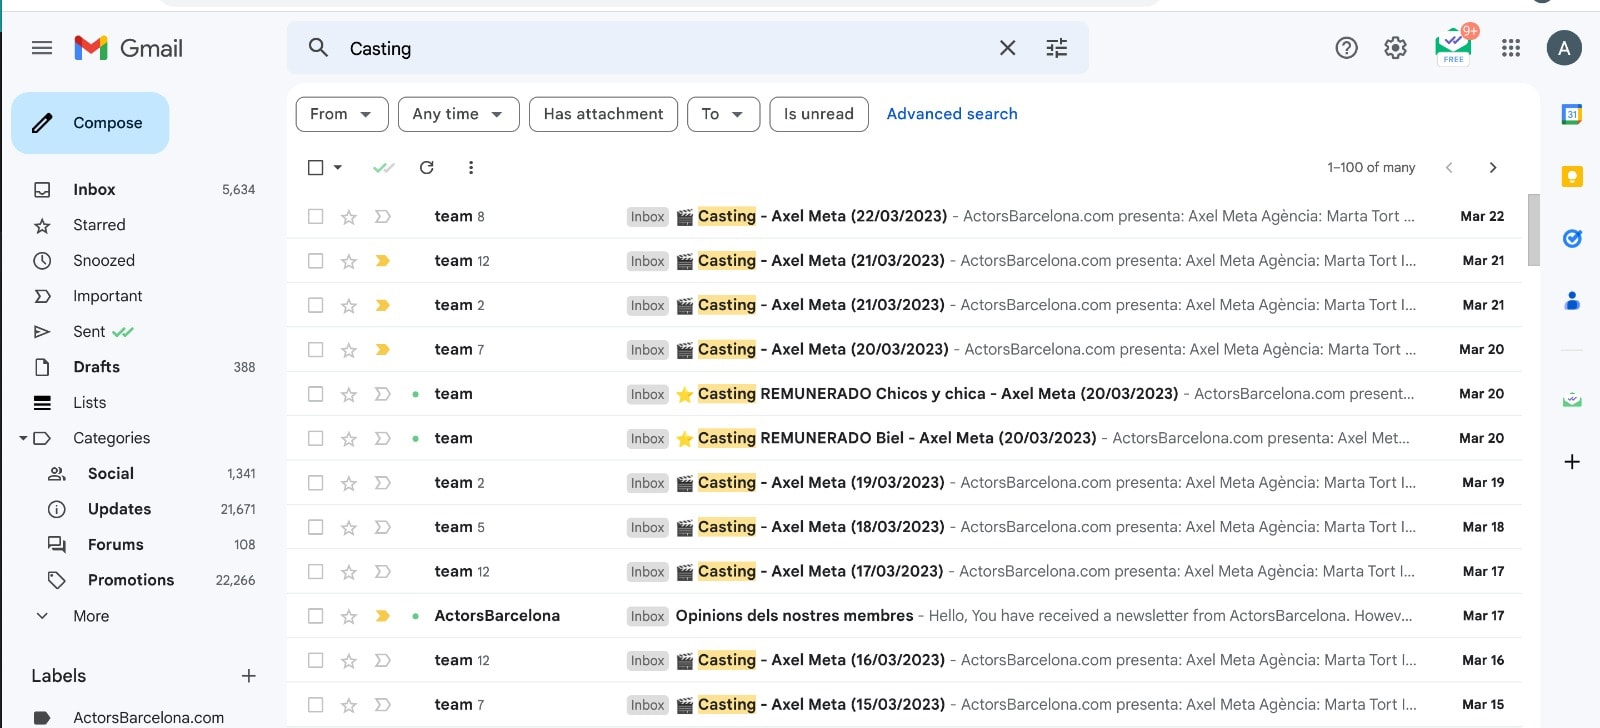Go to older results page
Image resolution: width=1600 pixels, height=728 pixels.
[1493, 168]
